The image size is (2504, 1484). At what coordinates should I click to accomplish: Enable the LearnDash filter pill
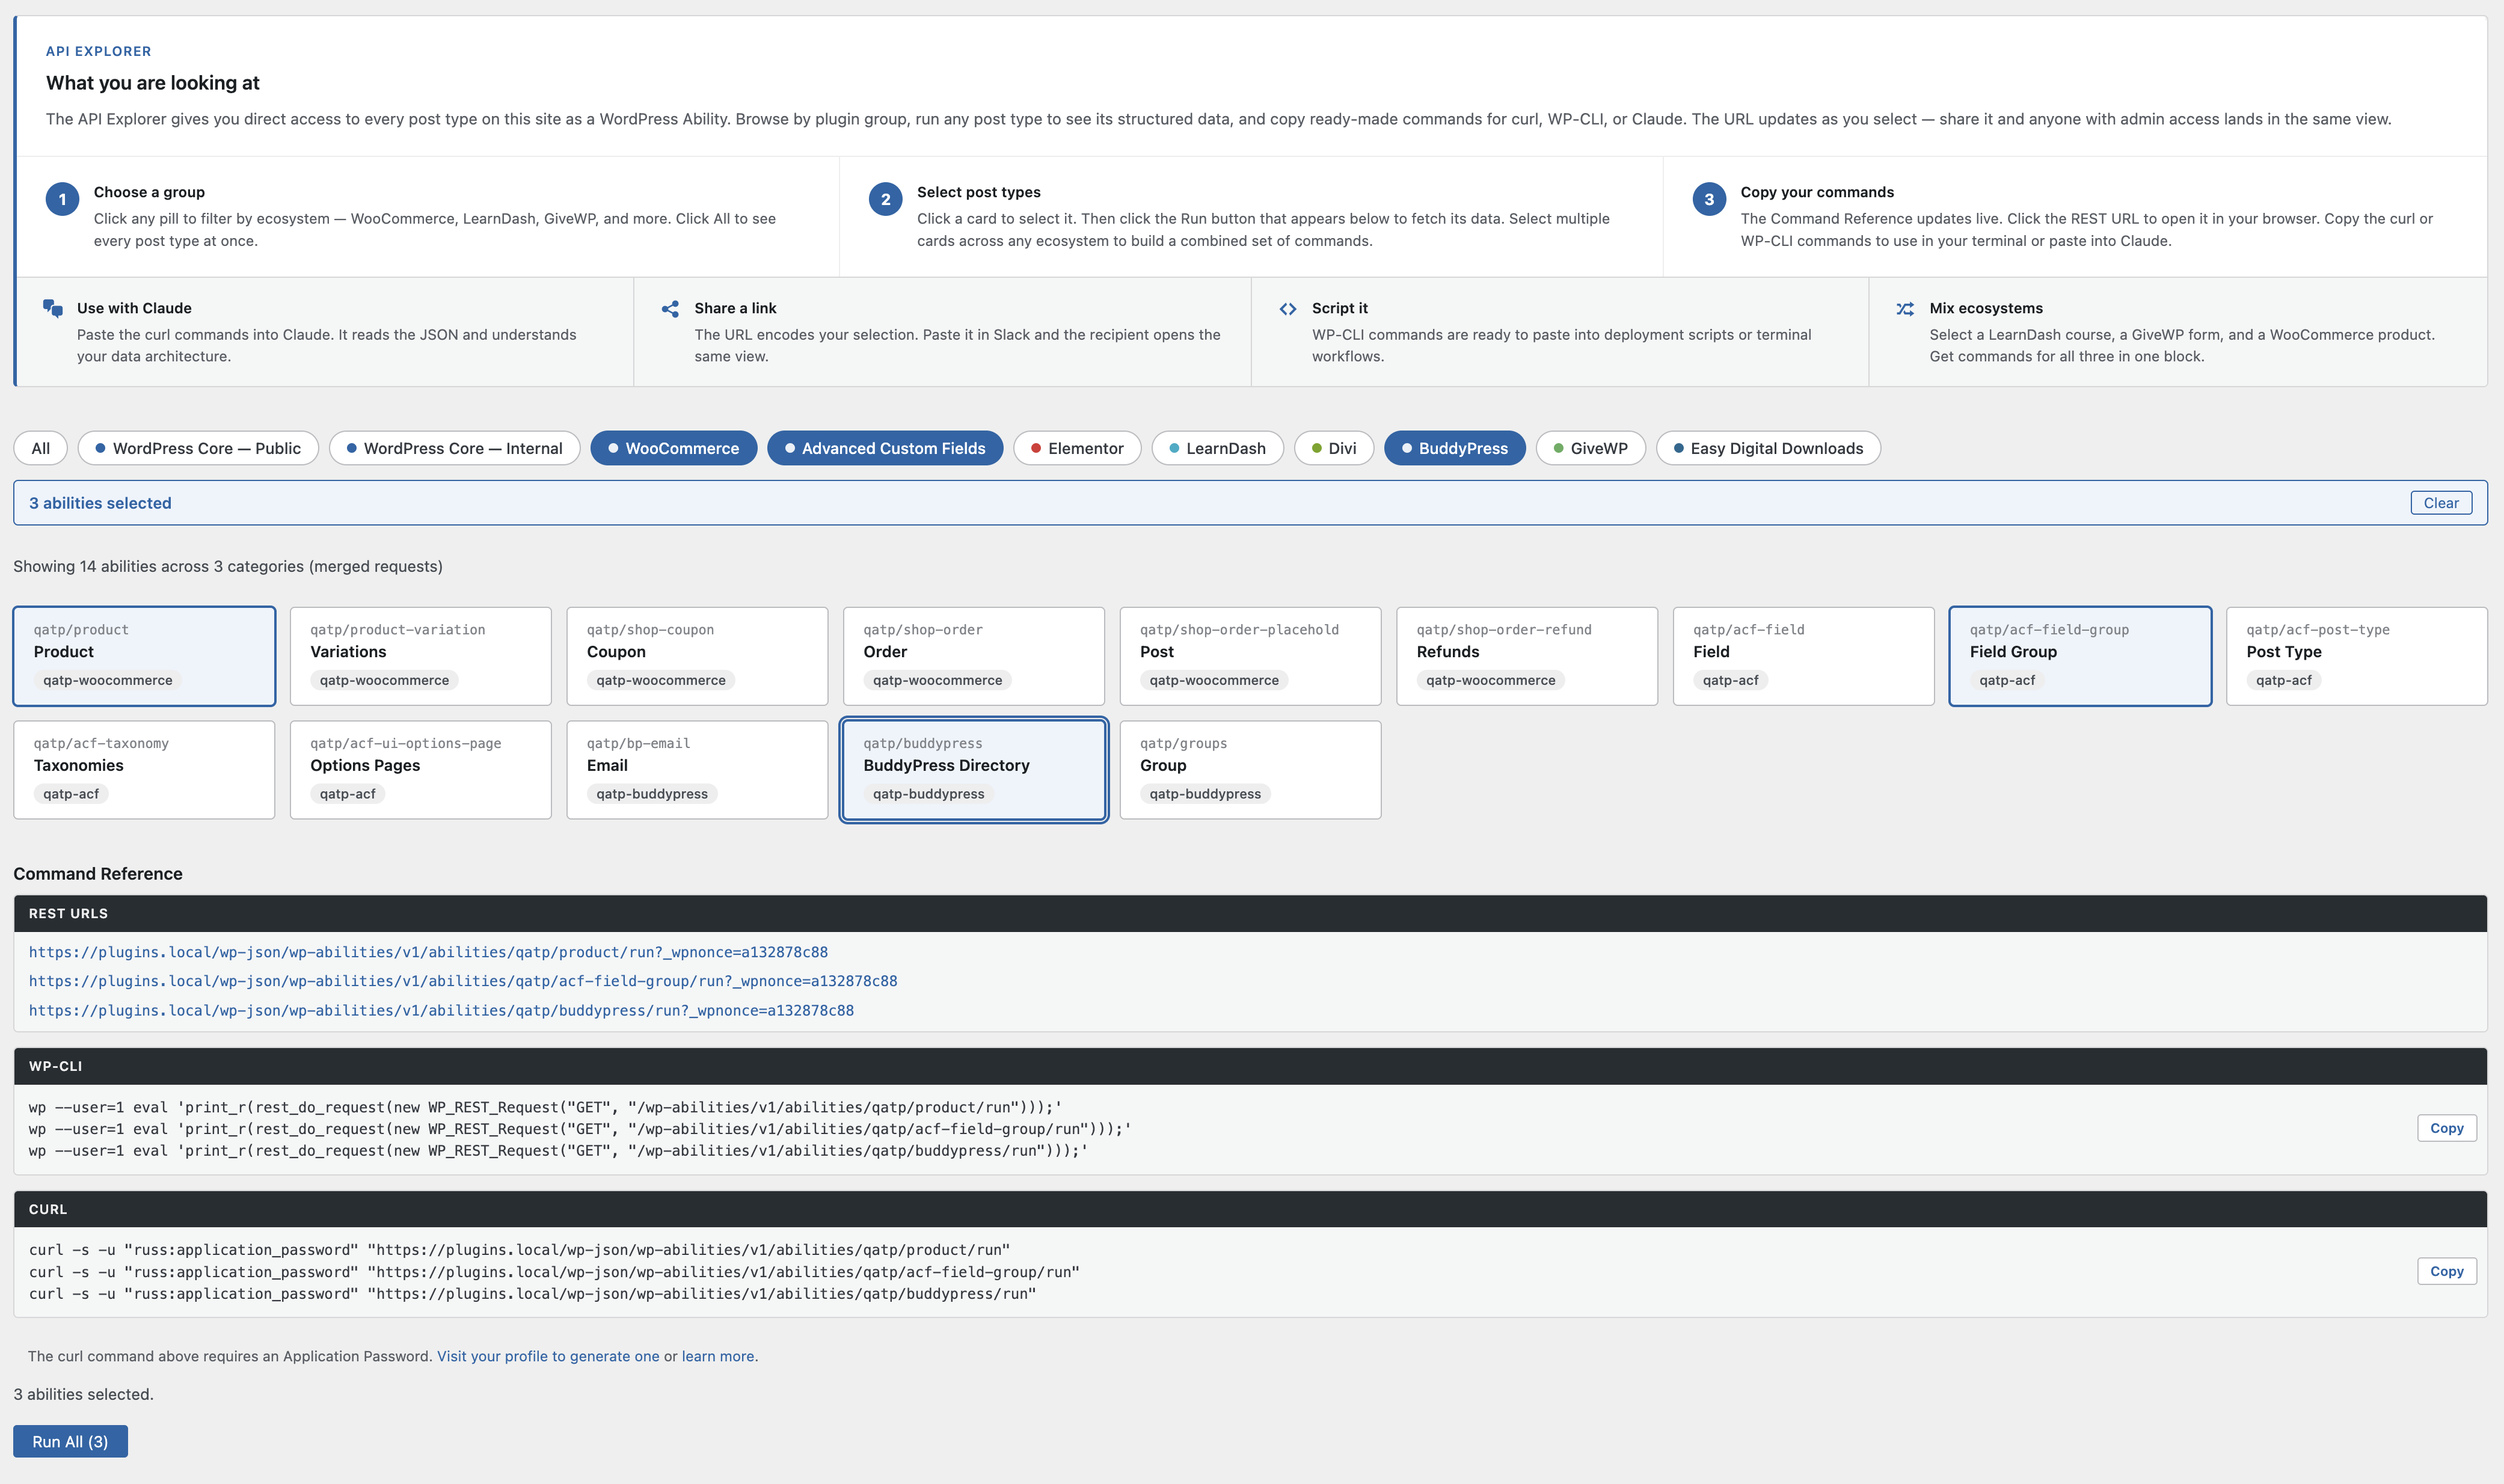pyautogui.click(x=1217, y=448)
